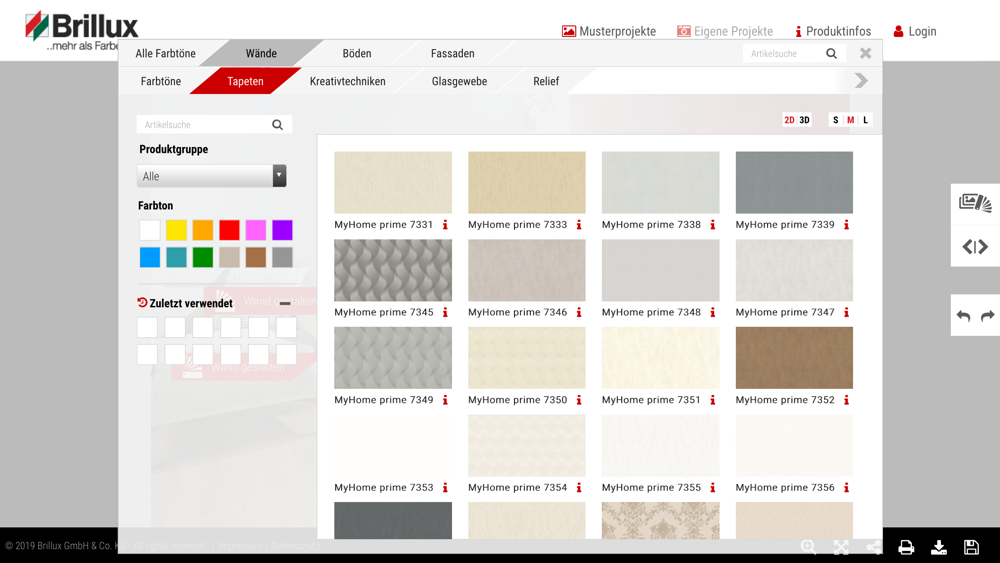Open Musterprojekte from the top navigation
1000x563 pixels.
point(608,31)
